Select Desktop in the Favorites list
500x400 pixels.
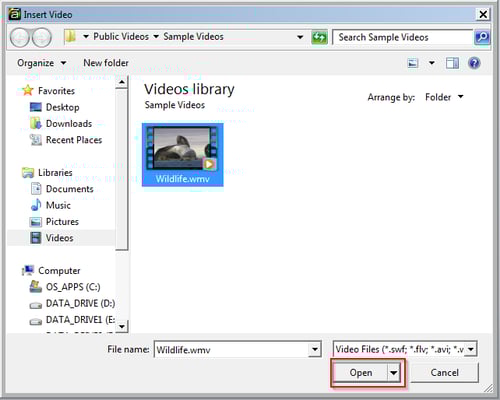pos(62,107)
